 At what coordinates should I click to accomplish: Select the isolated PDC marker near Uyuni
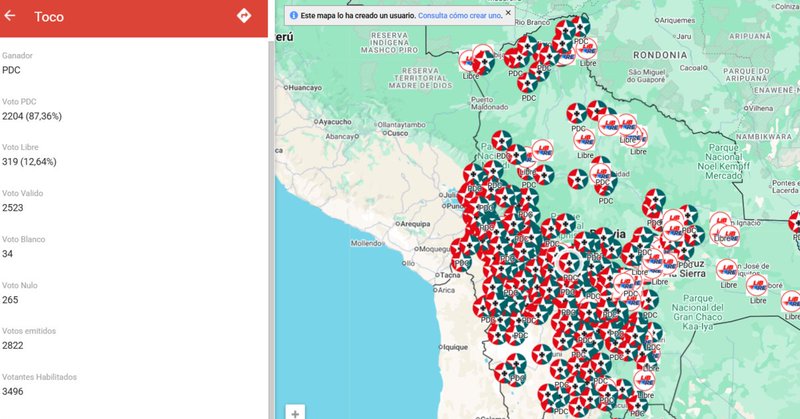[x=542, y=354]
